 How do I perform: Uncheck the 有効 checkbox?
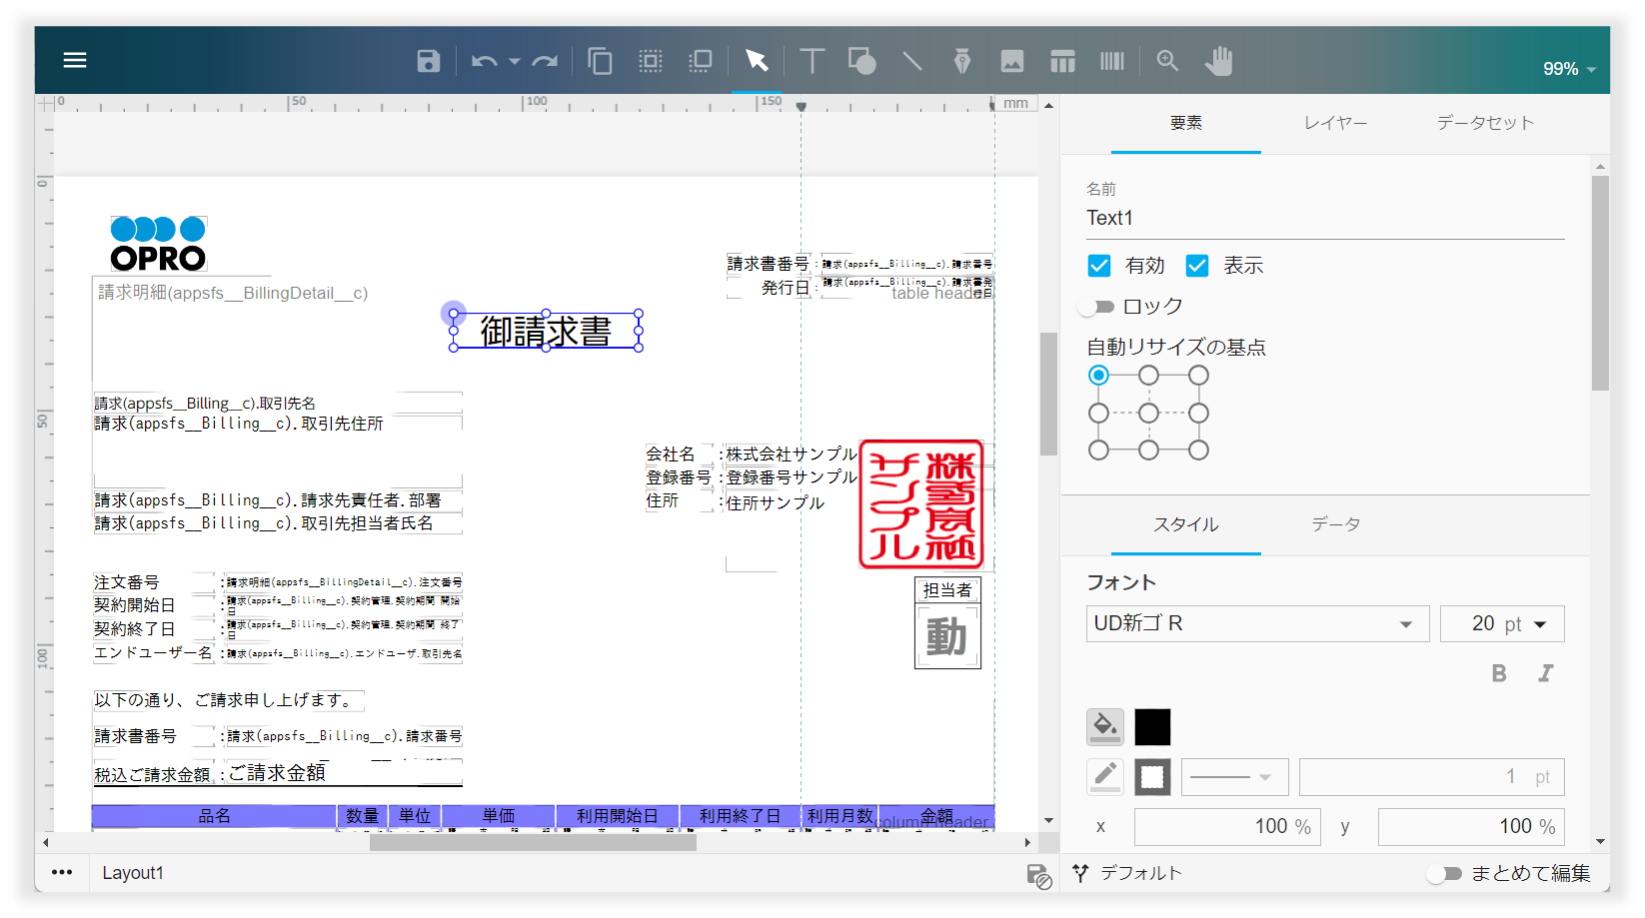click(x=1099, y=266)
